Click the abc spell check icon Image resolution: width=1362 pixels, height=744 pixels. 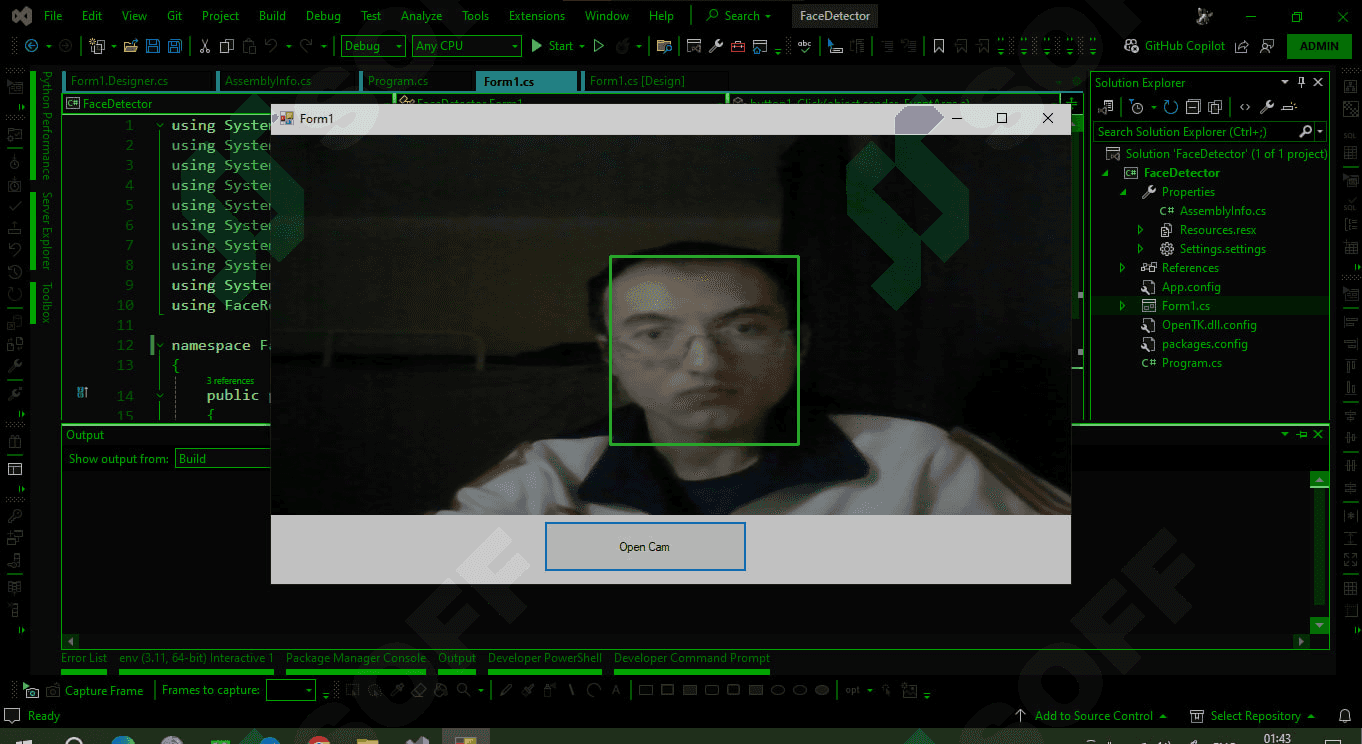pos(805,46)
